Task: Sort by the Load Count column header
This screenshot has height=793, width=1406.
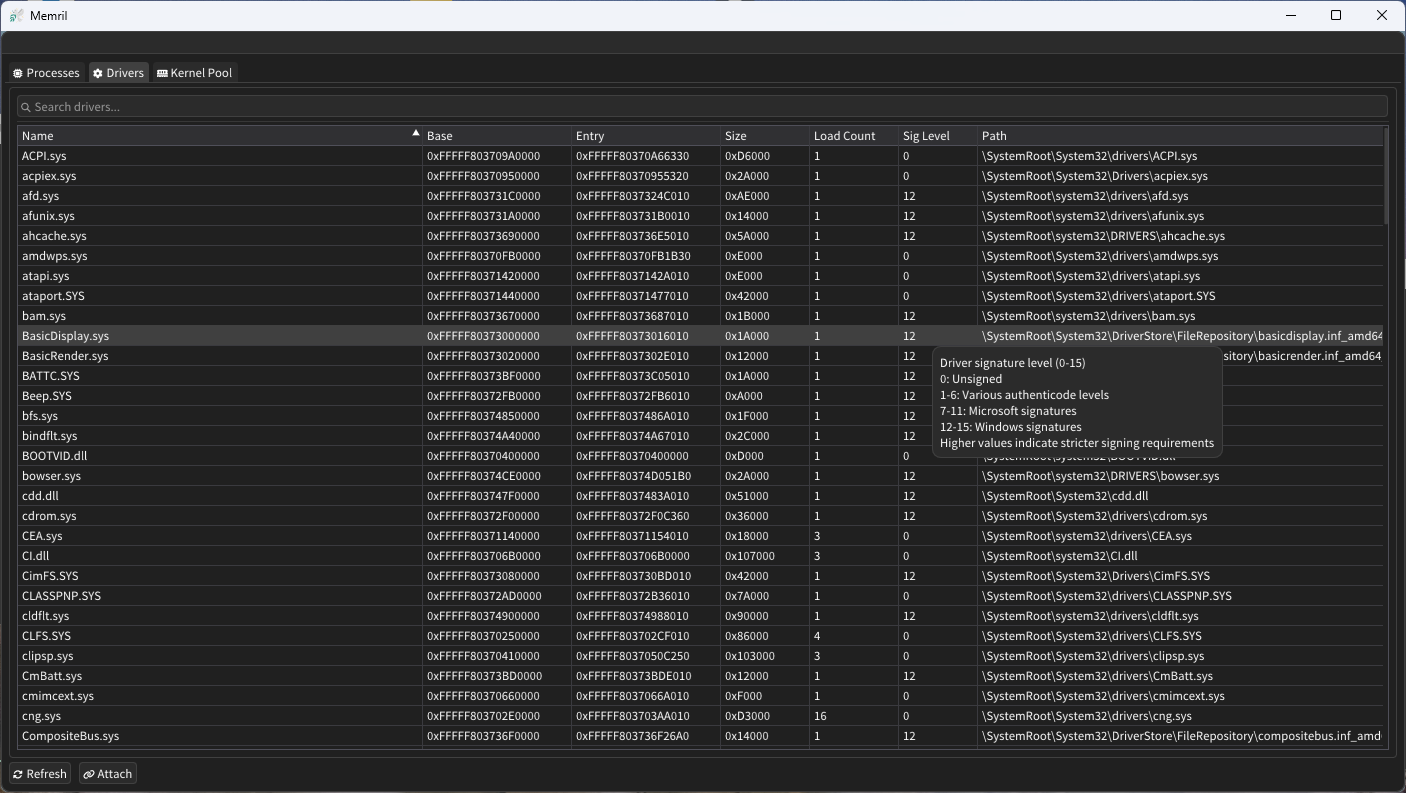Action: (854, 136)
